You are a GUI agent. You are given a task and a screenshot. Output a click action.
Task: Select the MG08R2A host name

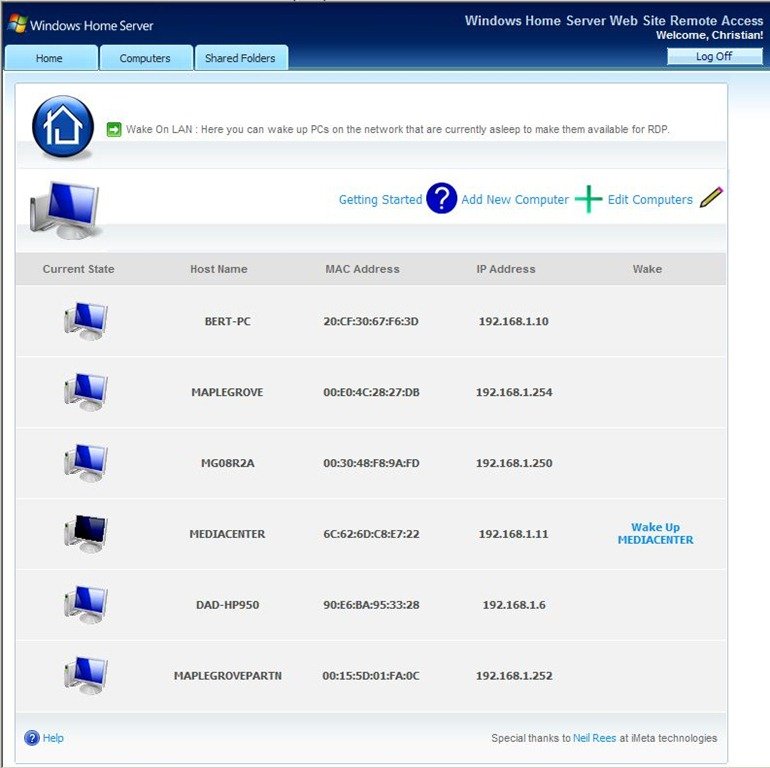[x=227, y=463]
